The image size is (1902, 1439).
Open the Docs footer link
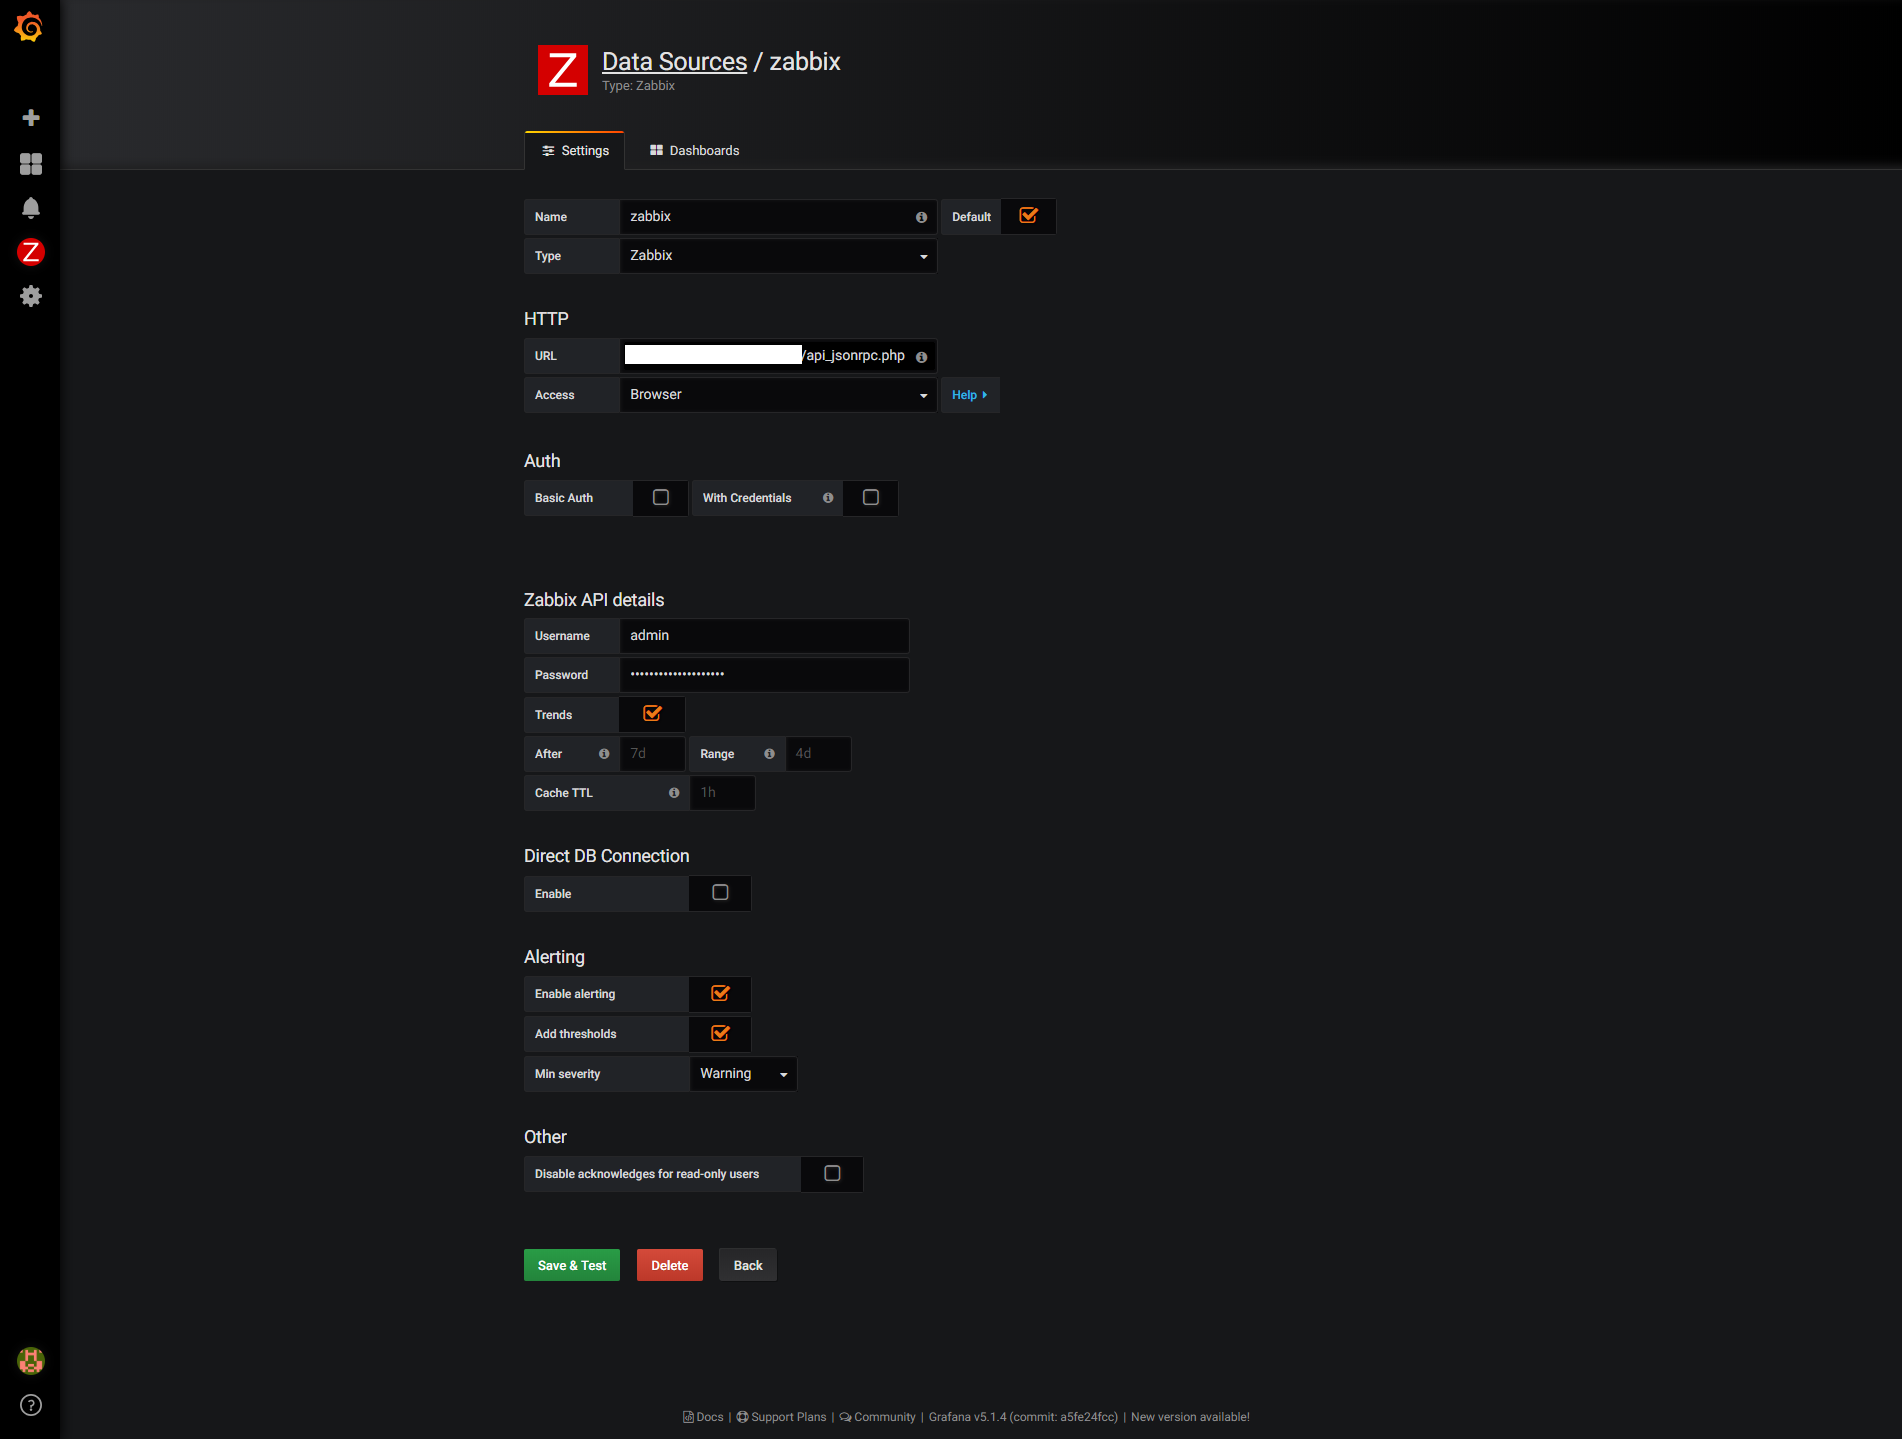click(x=703, y=1417)
